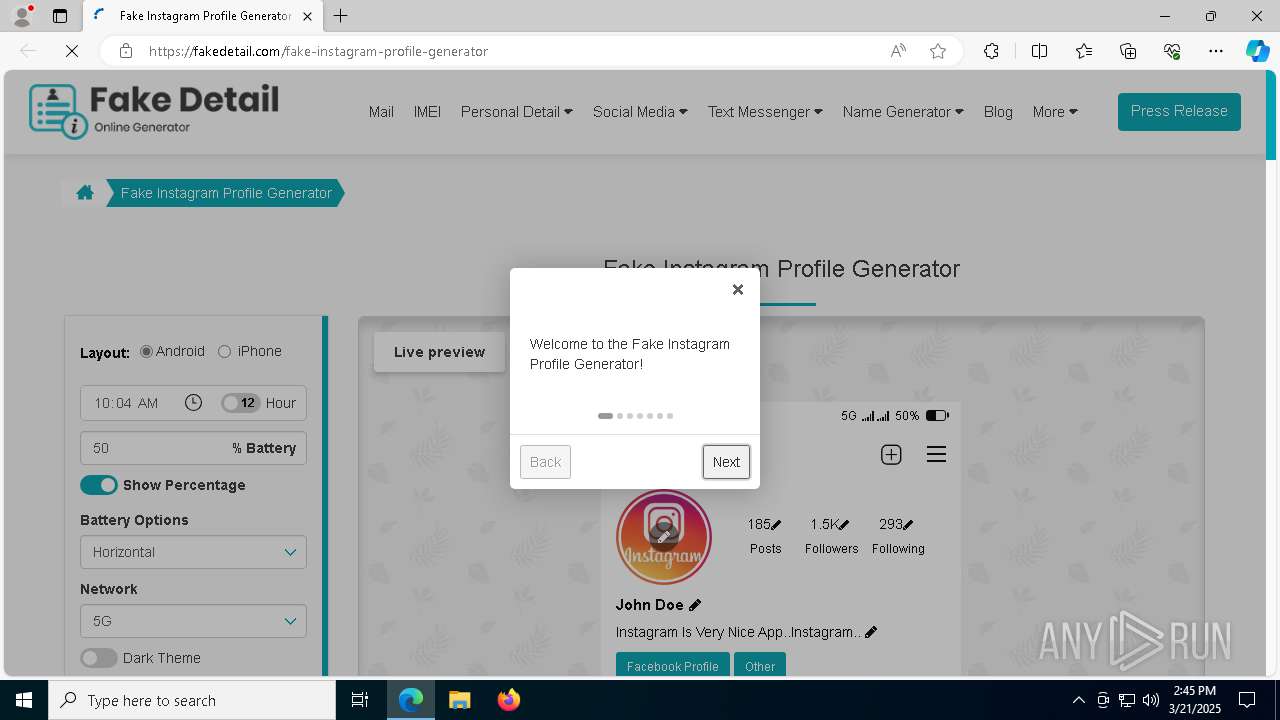The height and width of the screenshot is (720, 1280).
Task: Click the favorites star in address bar
Action: [938, 51]
